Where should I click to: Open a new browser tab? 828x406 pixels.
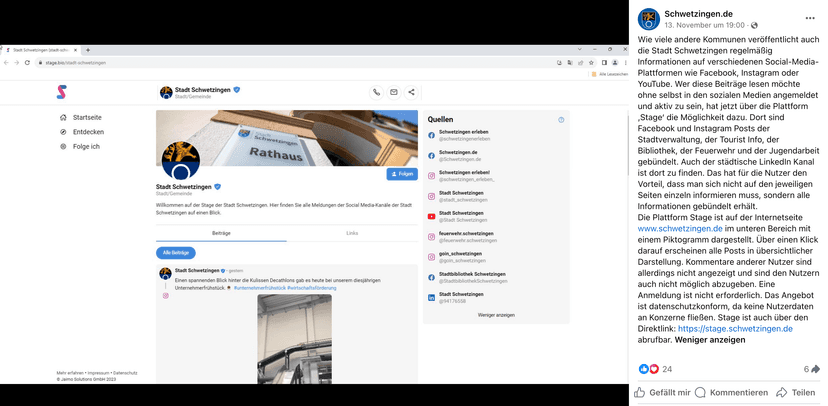88,50
